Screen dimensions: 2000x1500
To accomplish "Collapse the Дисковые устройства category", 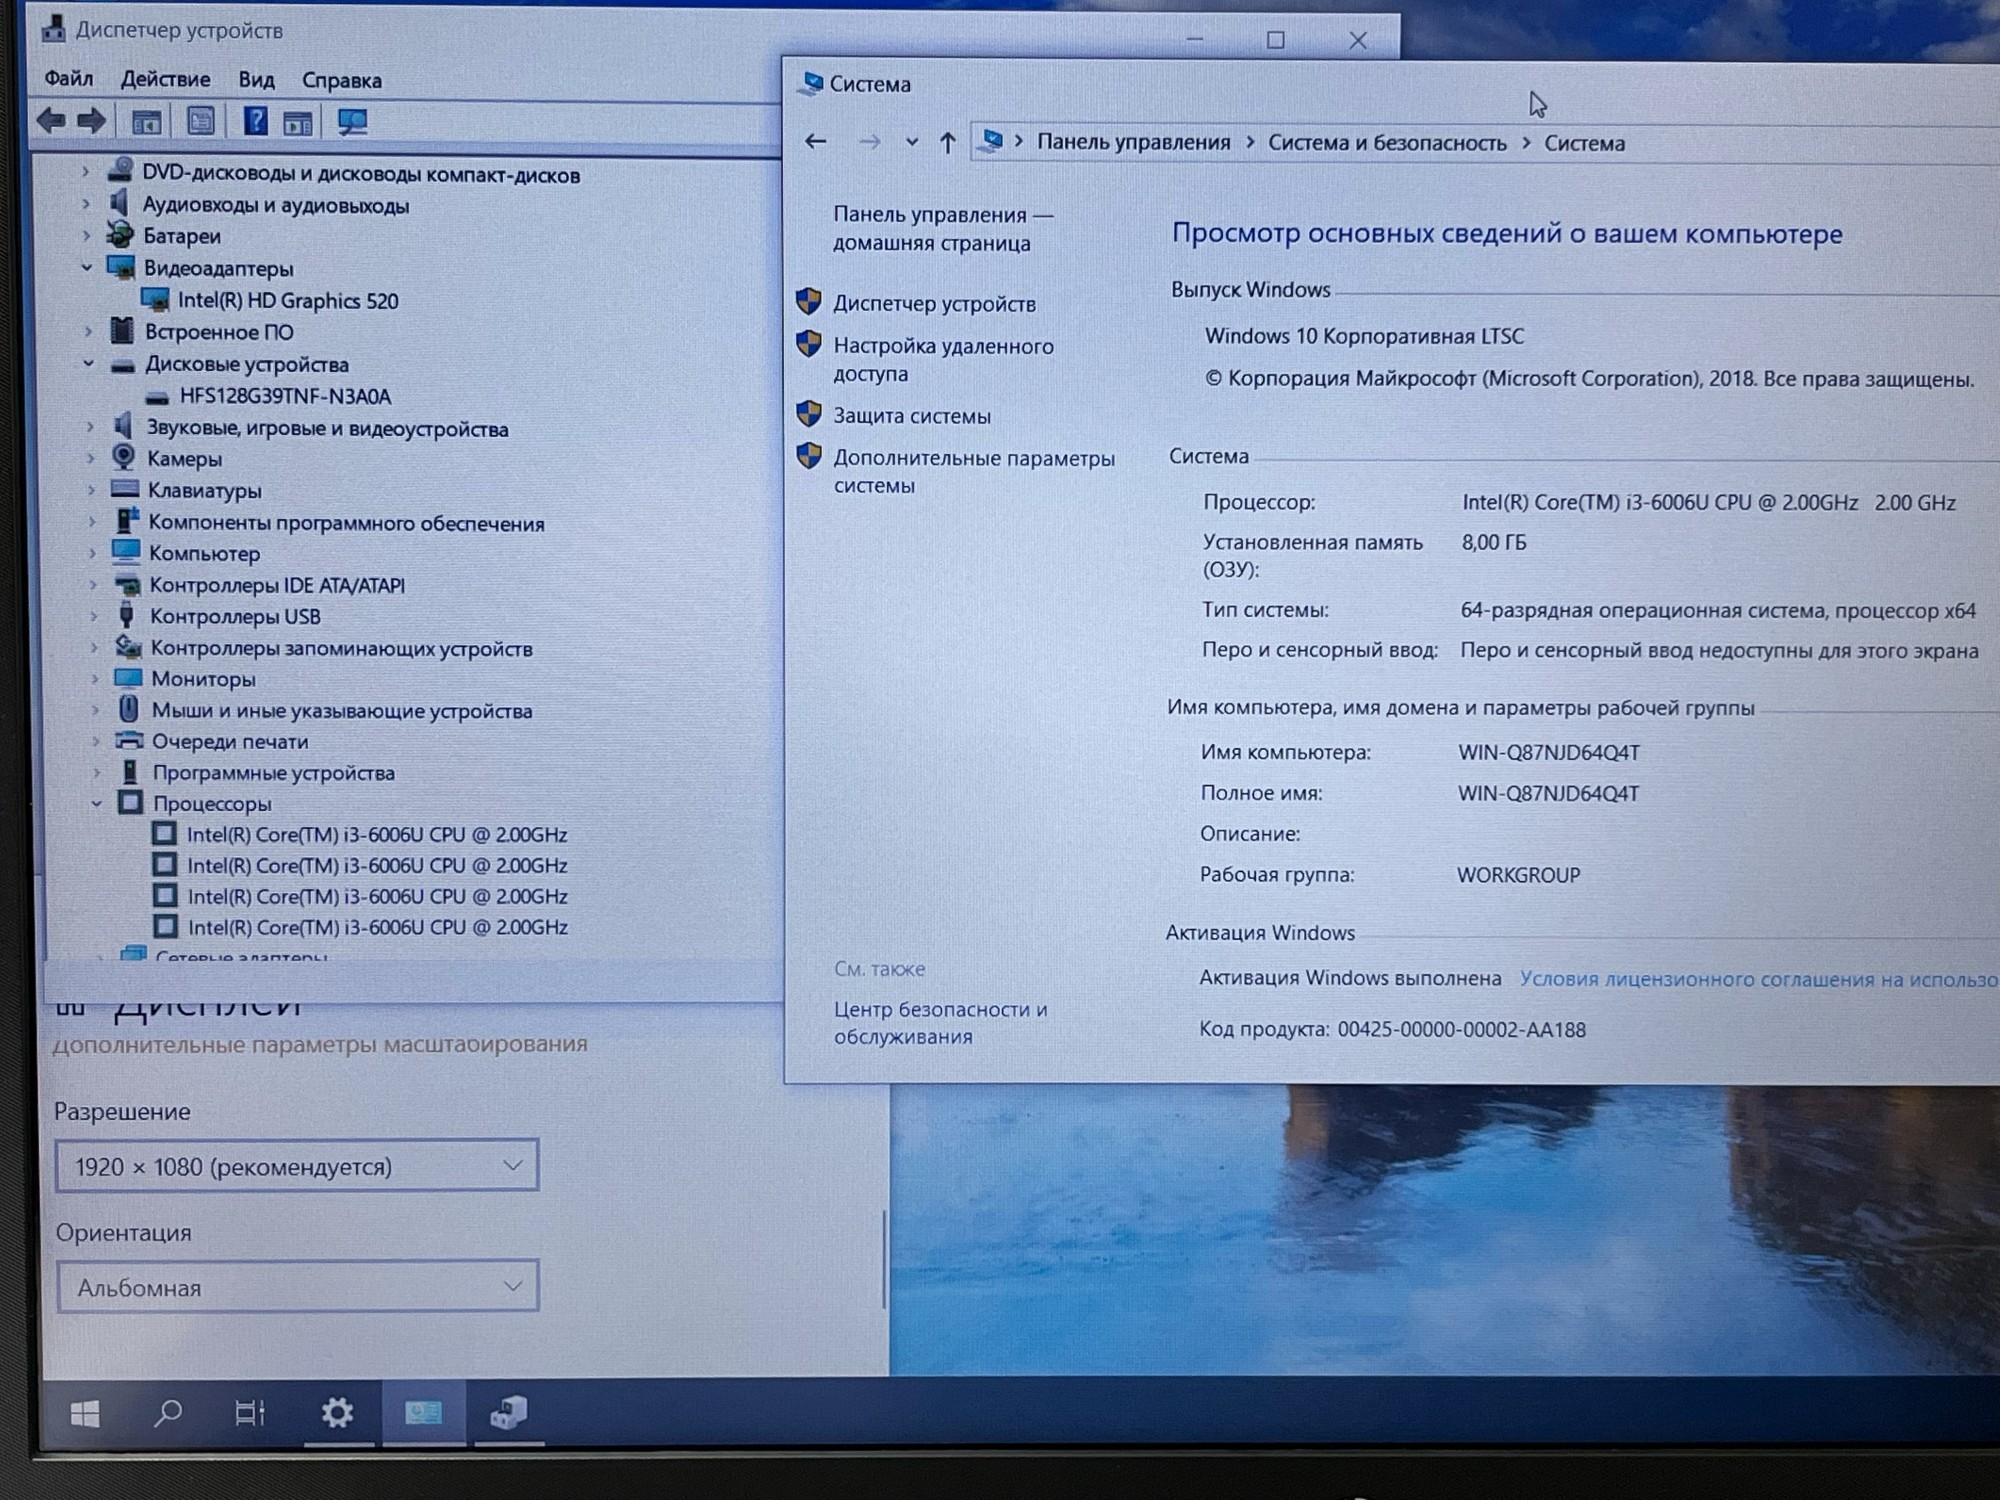I will pyautogui.click(x=88, y=363).
